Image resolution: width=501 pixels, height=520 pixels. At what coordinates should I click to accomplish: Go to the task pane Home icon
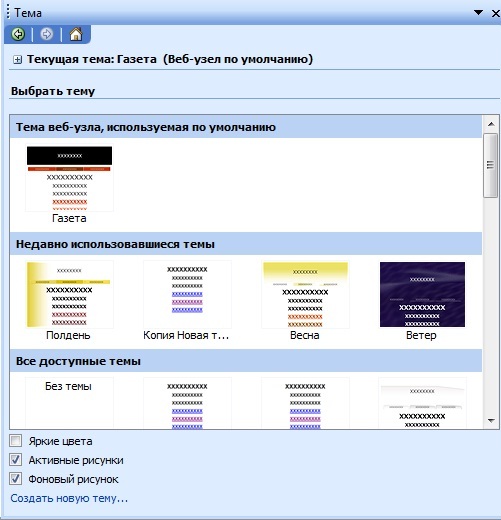76,34
